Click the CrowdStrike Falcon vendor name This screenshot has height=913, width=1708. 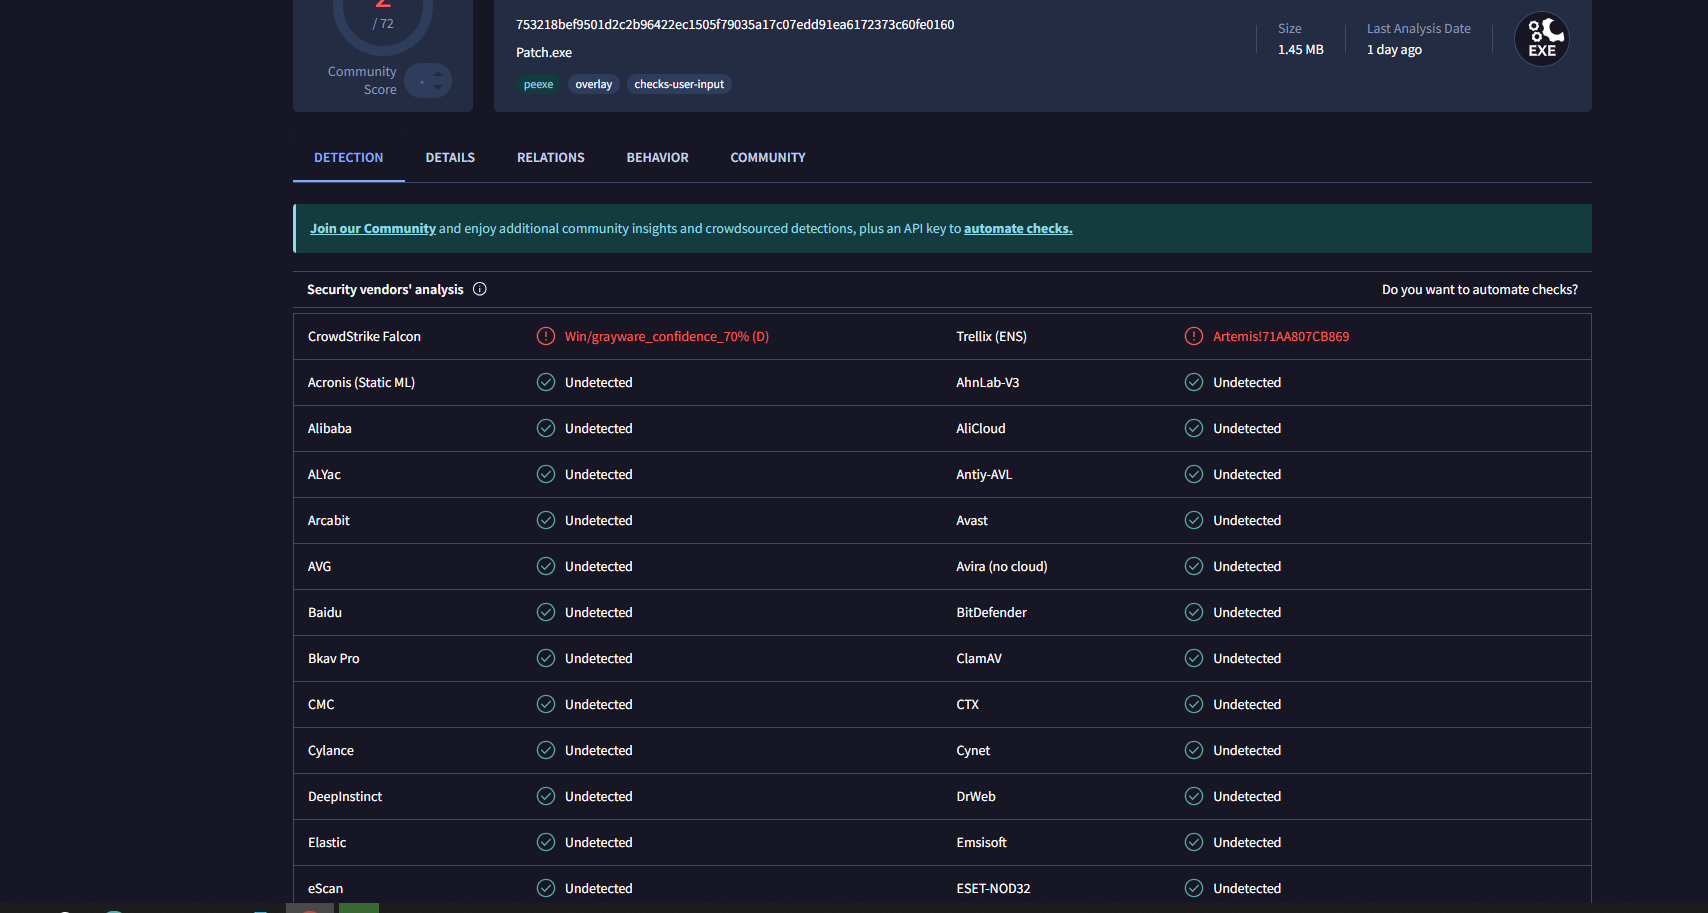[x=364, y=336]
